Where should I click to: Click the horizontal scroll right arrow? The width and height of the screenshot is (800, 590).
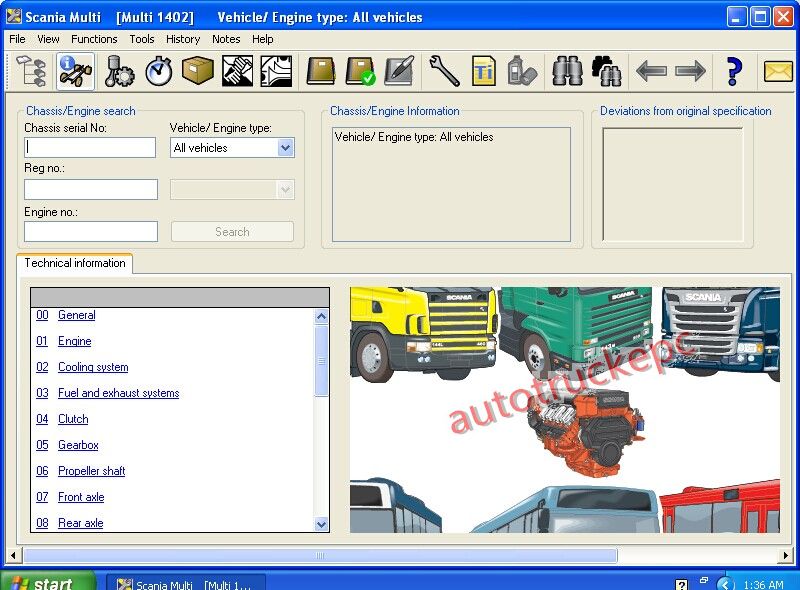pos(786,555)
